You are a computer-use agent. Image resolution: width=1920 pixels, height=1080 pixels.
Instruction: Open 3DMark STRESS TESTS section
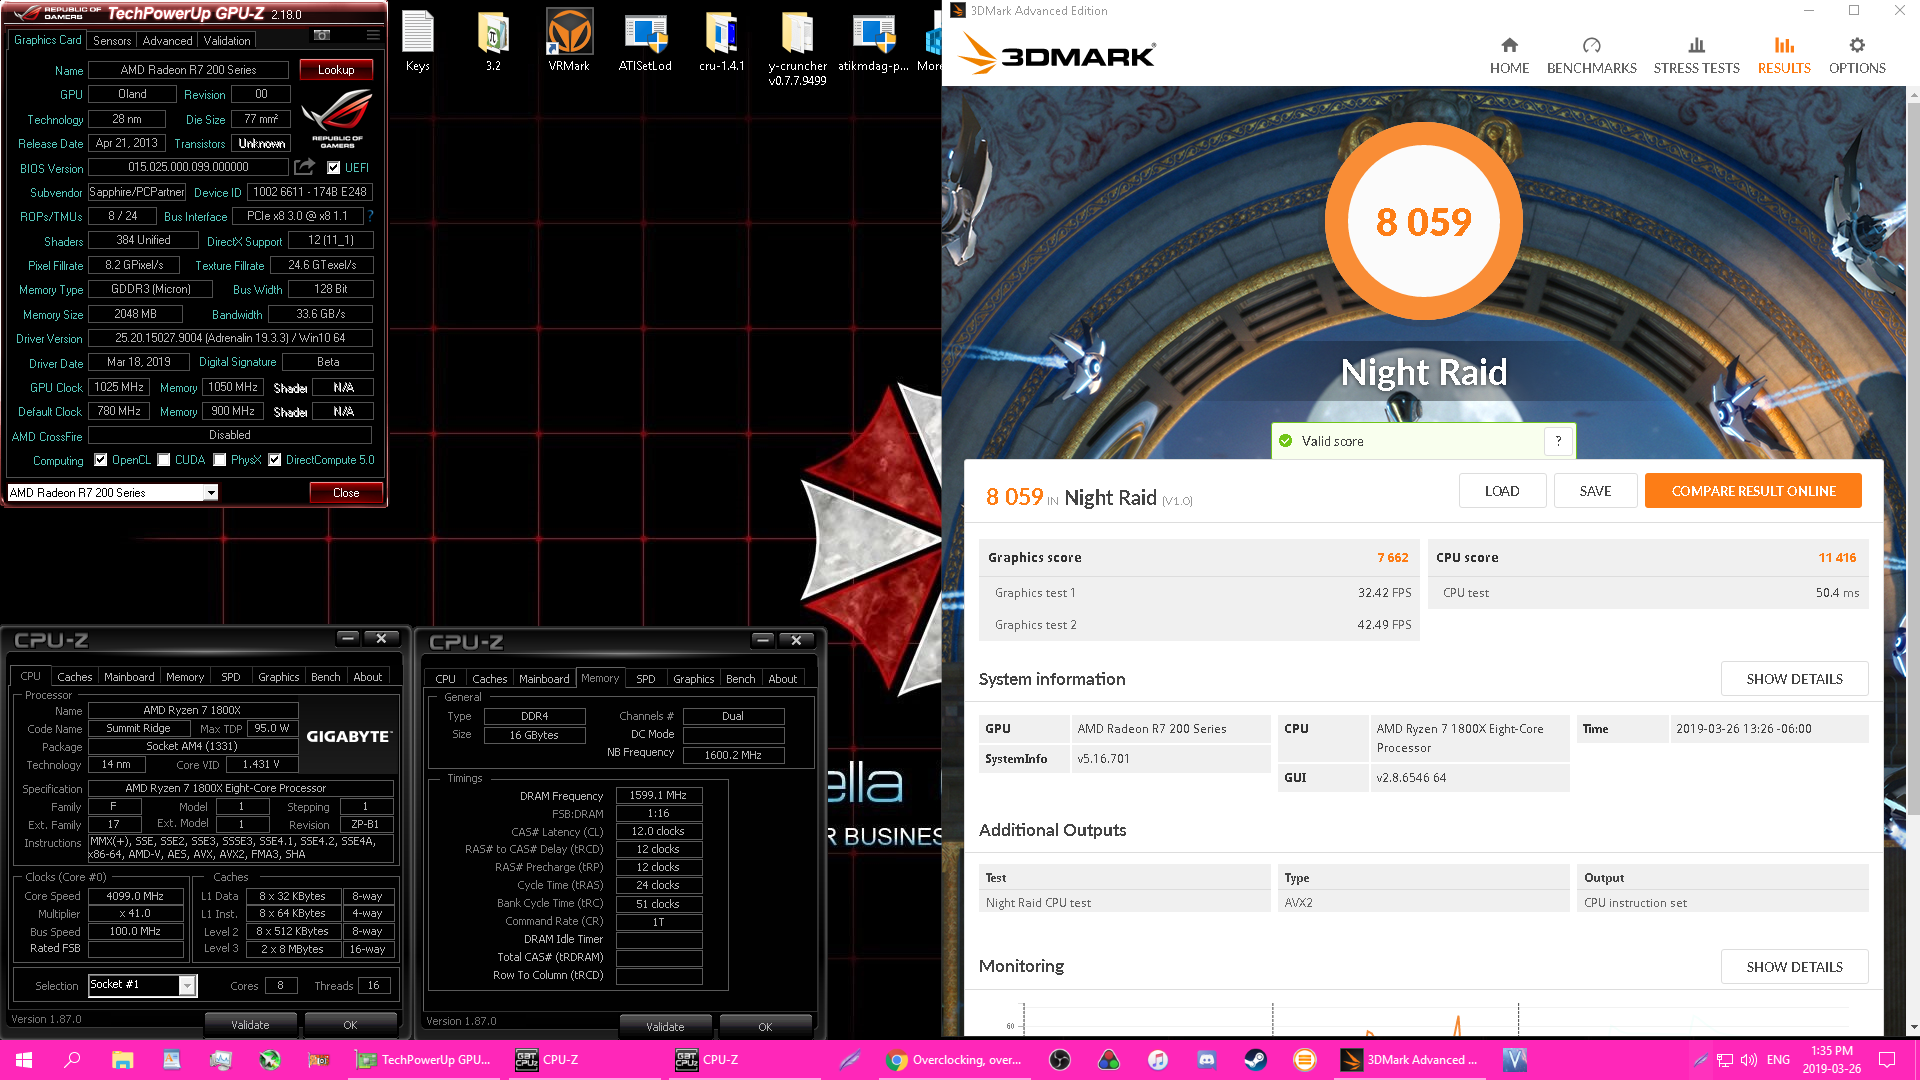pyautogui.click(x=1696, y=57)
